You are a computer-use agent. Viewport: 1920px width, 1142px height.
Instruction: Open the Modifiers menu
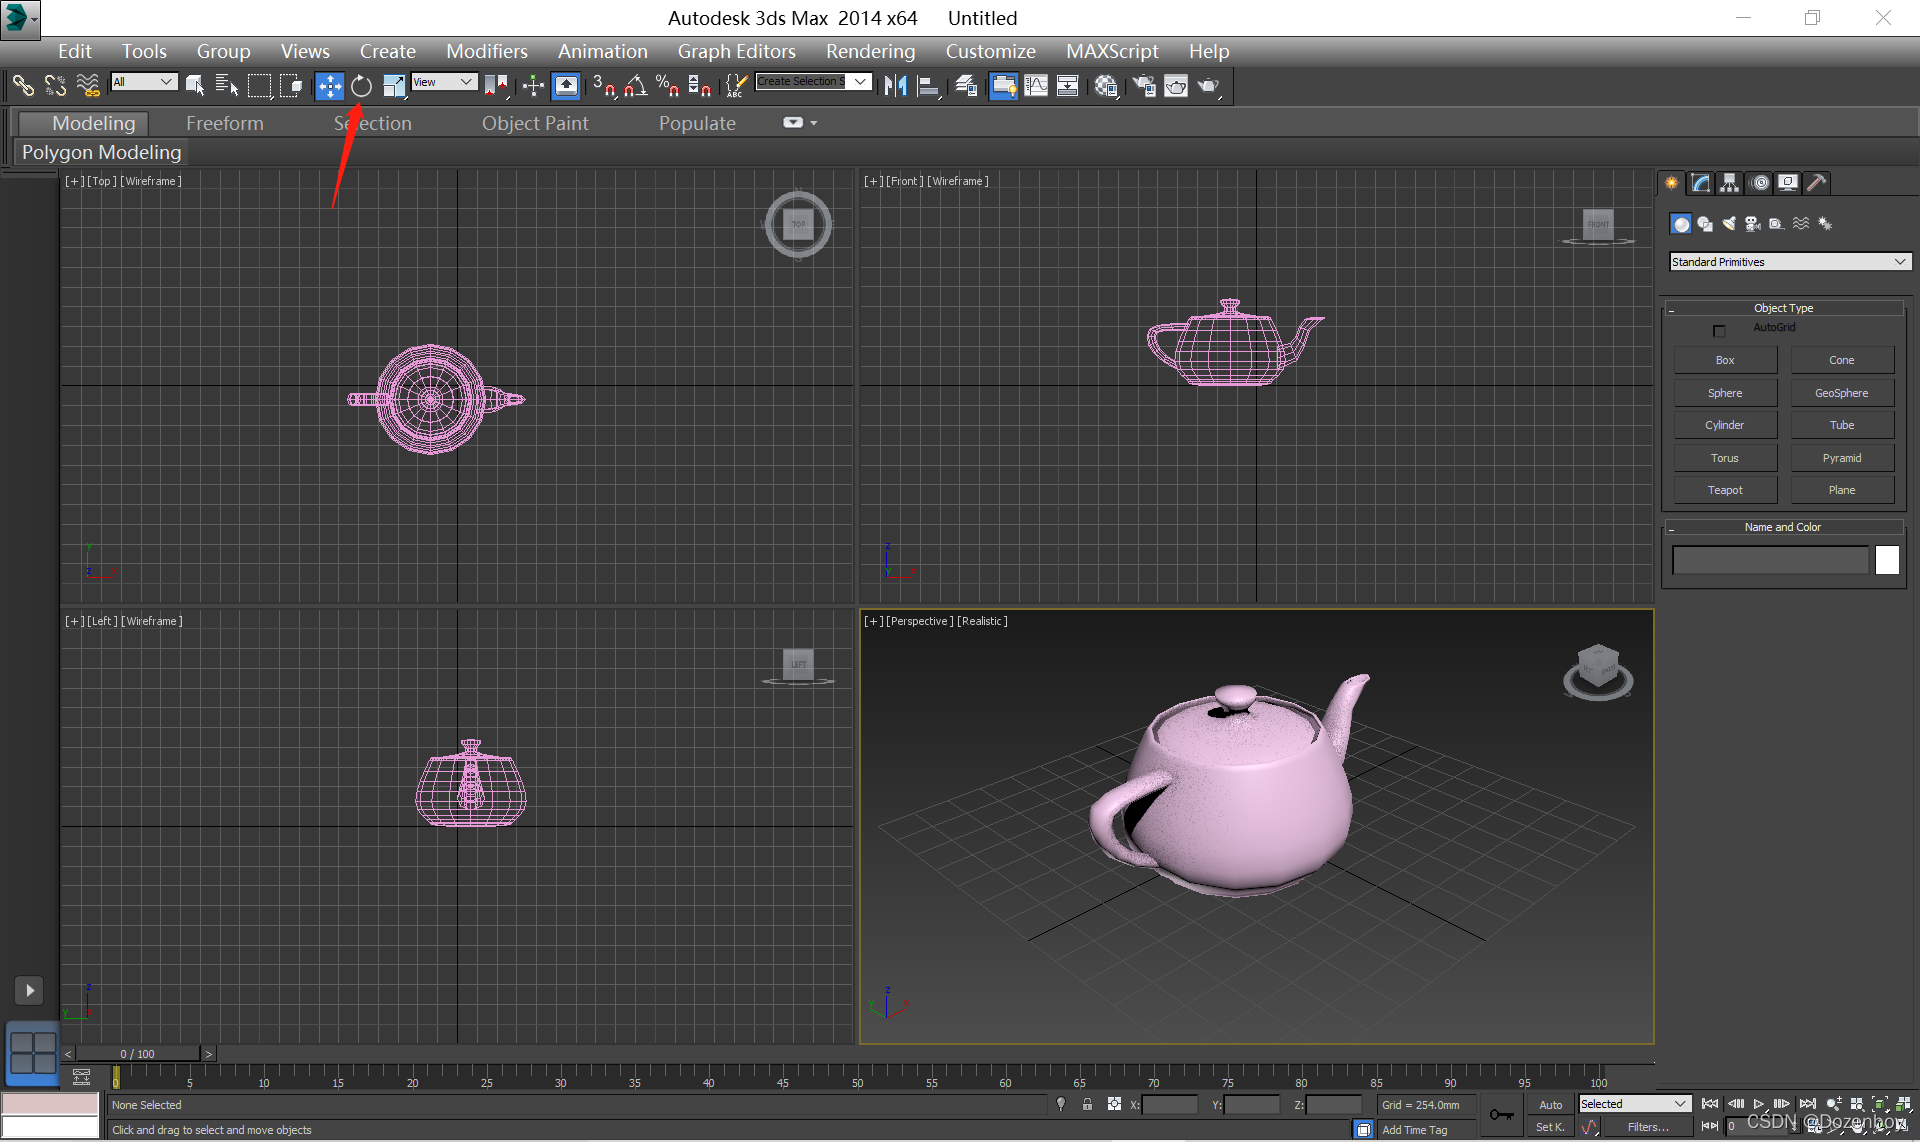coord(486,51)
